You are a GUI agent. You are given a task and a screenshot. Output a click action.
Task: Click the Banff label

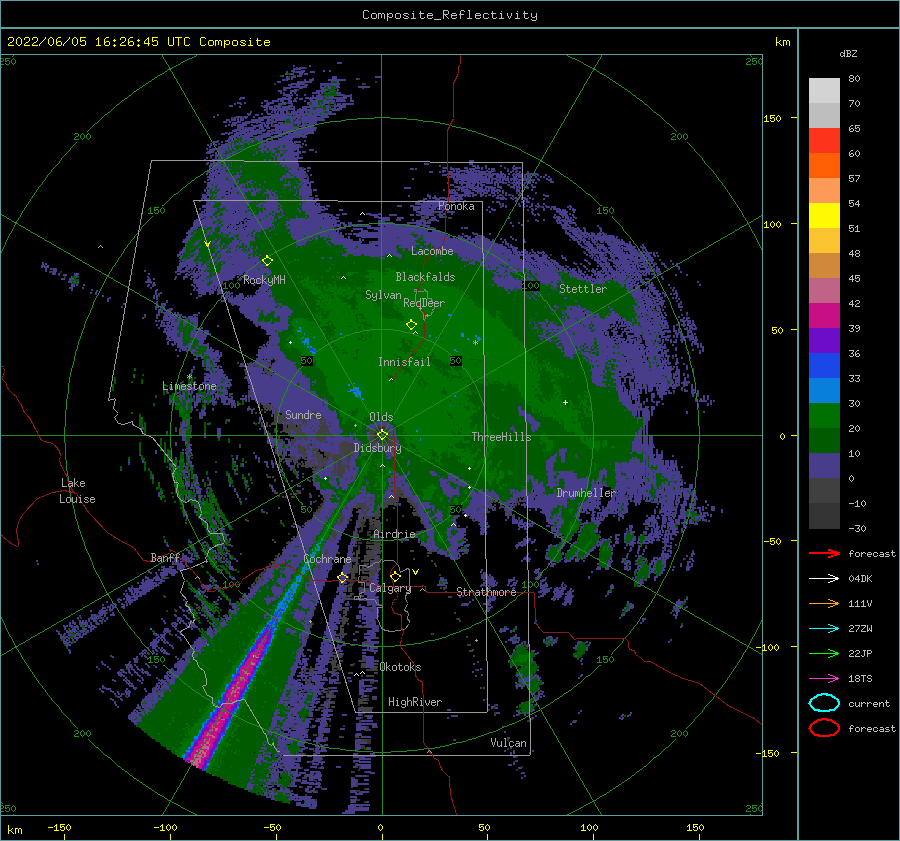tap(165, 557)
